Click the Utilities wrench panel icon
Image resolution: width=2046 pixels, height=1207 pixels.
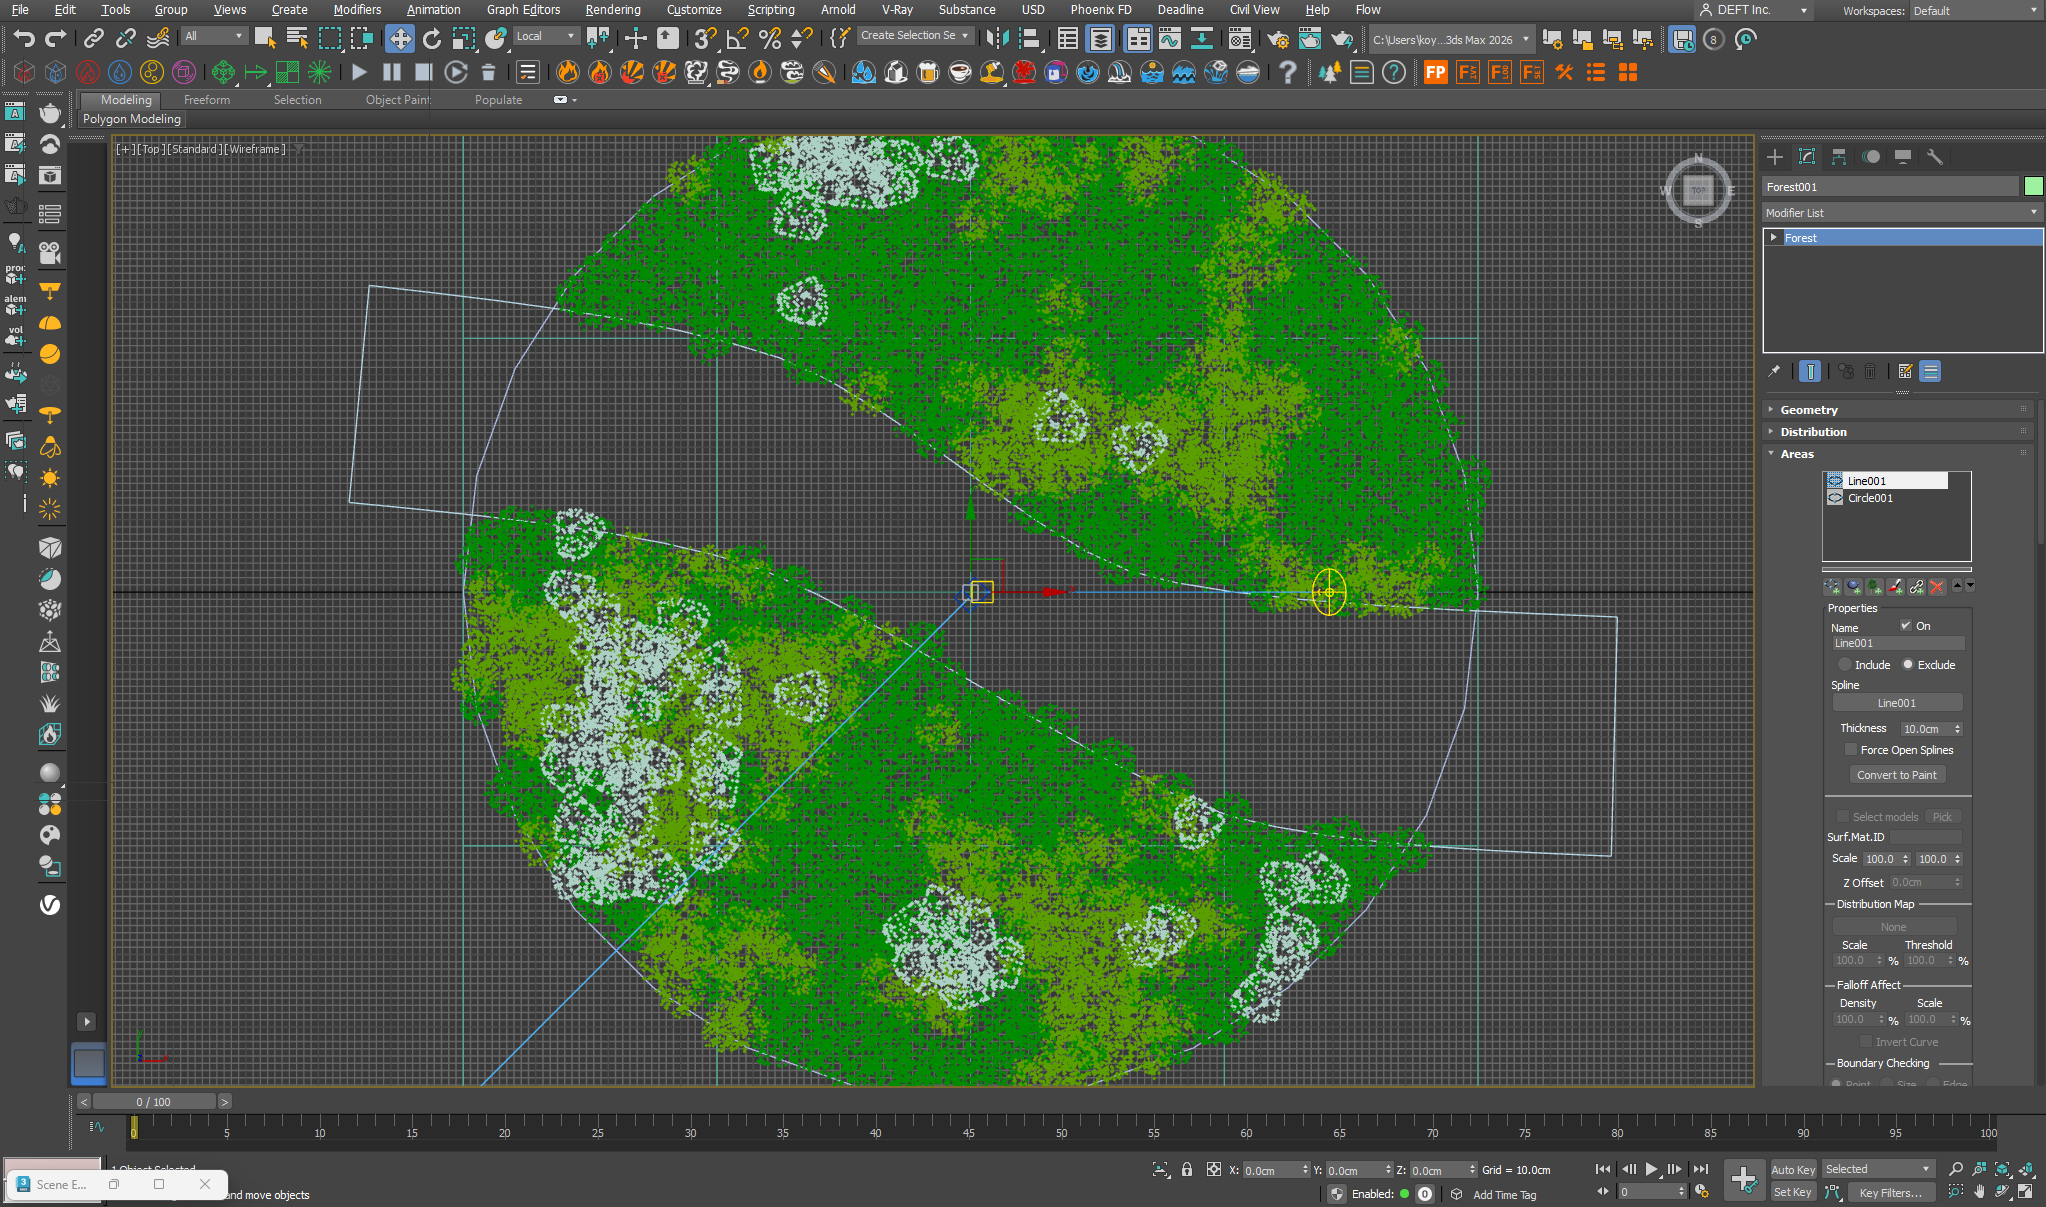(1935, 157)
